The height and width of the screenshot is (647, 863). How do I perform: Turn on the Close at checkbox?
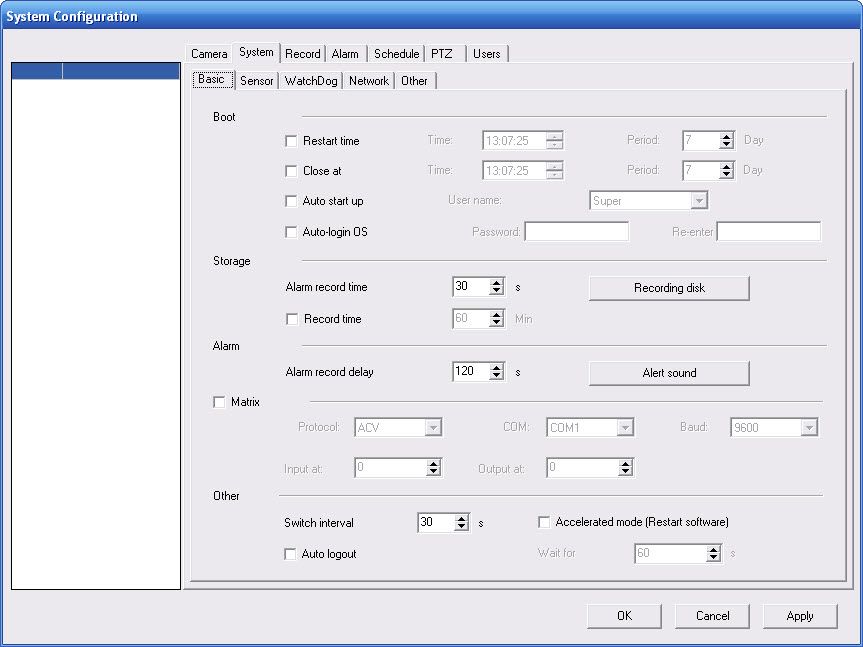292,171
